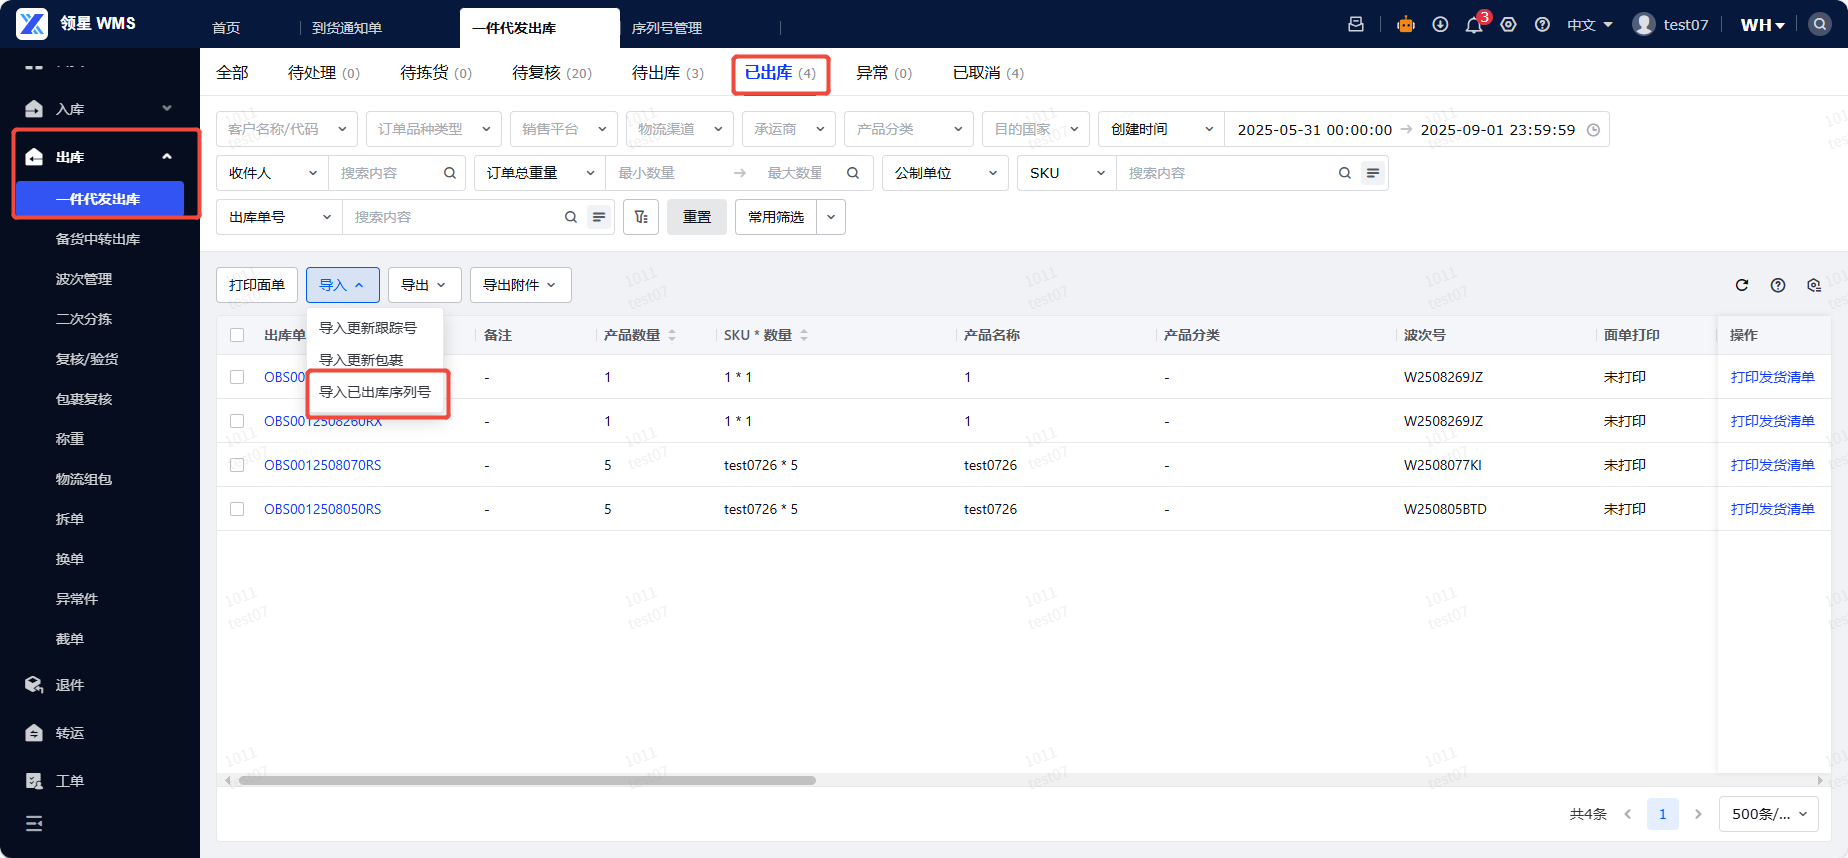Tick checkbox for order OBS0012508070RS
This screenshot has height=858, width=1848.
point(237,465)
